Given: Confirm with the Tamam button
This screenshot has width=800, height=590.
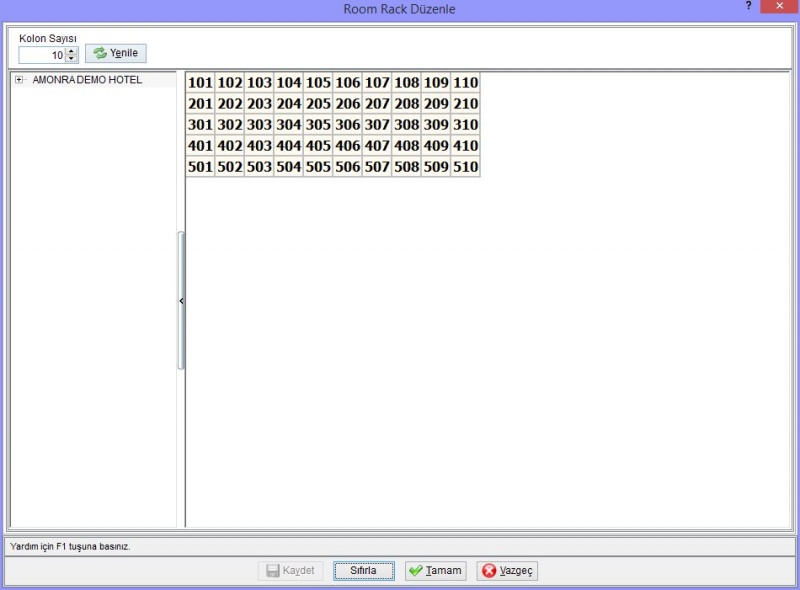Looking at the screenshot, I should tap(436, 571).
